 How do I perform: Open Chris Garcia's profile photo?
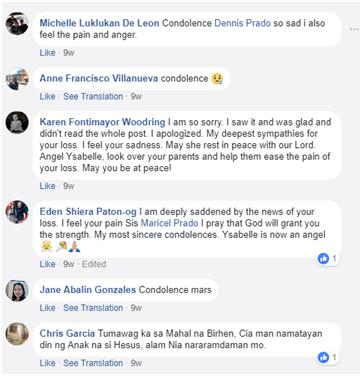[17, 334]
